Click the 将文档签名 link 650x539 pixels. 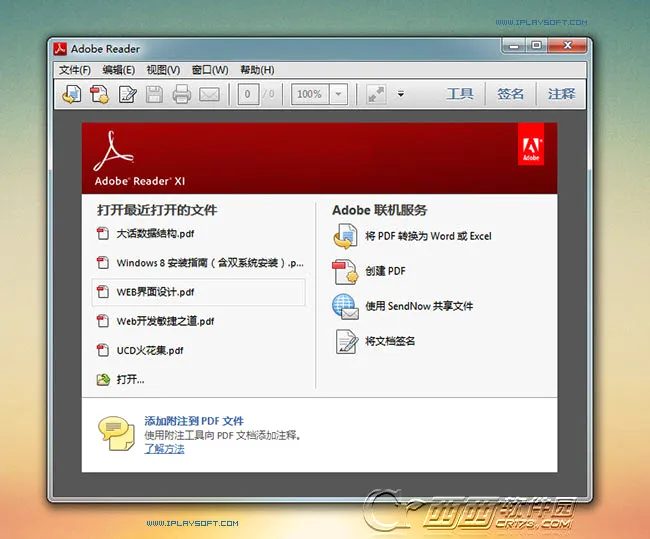[390, 341]
